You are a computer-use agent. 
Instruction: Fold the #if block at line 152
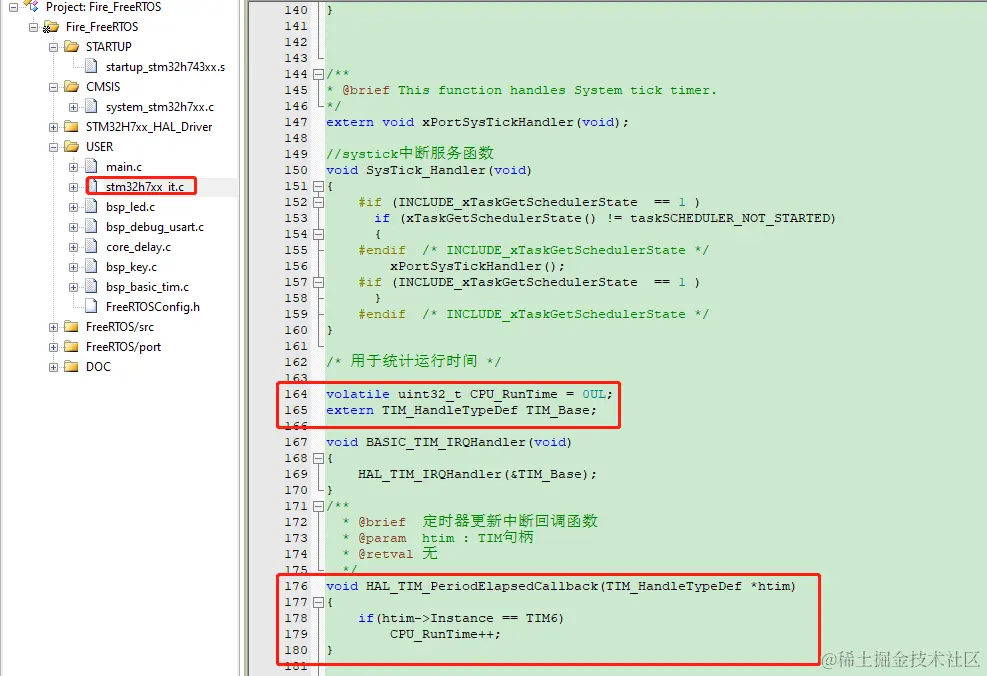pos(319,202)
